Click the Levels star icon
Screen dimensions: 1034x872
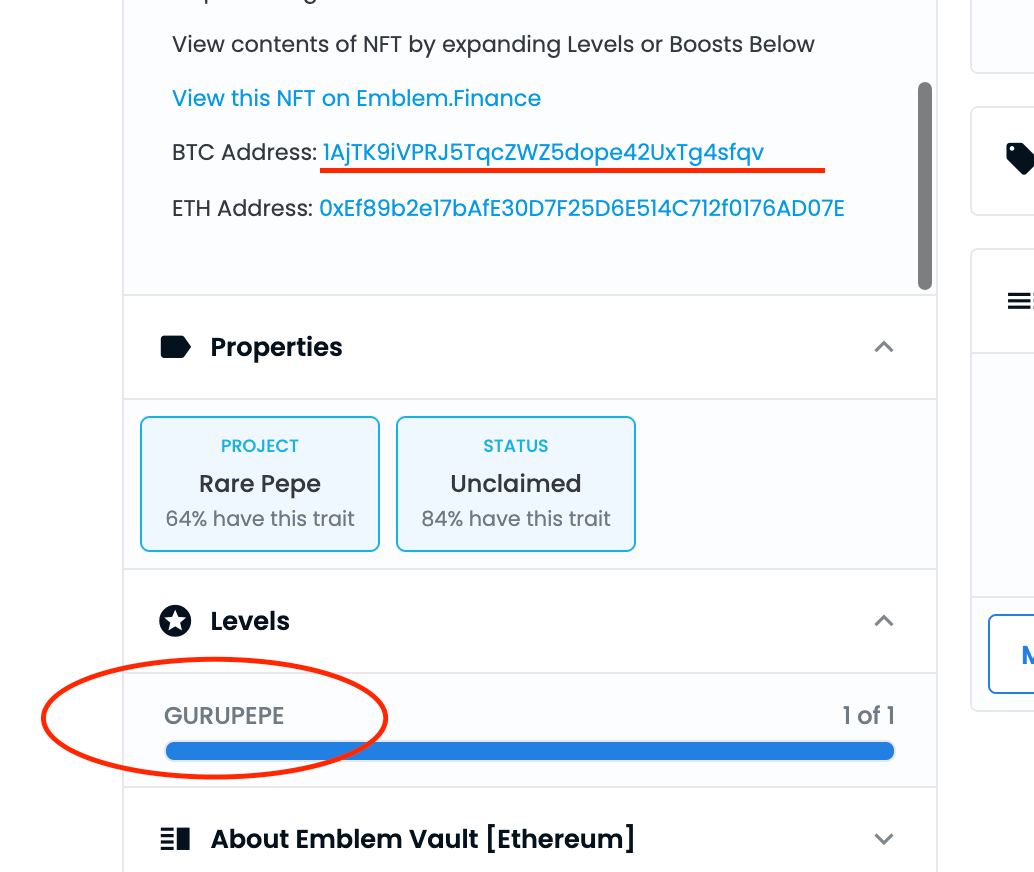pos(175,621)
